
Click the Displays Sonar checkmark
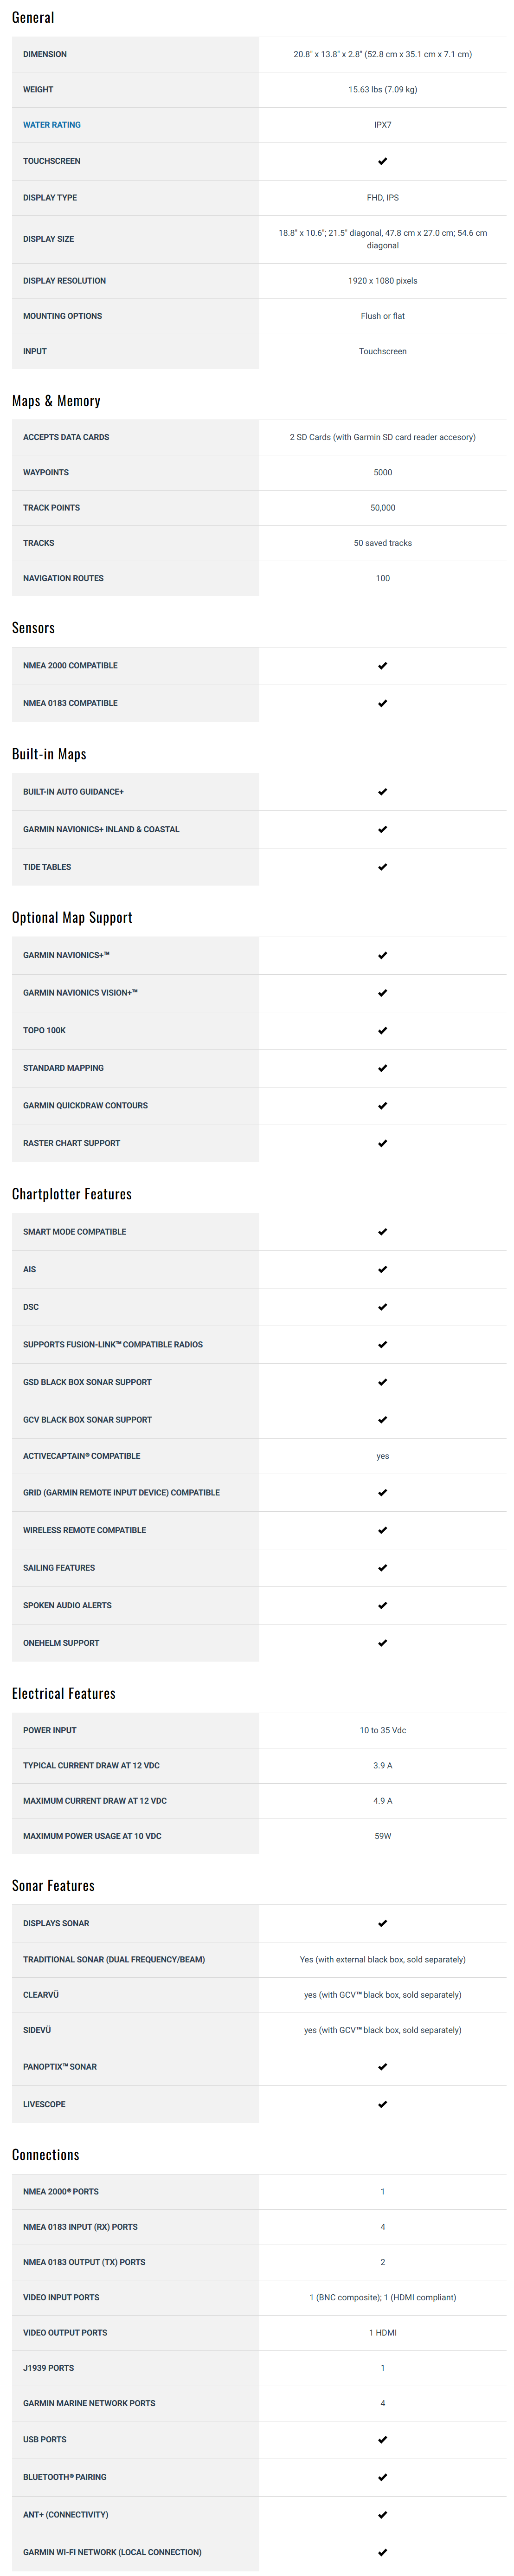[382, 1923]
